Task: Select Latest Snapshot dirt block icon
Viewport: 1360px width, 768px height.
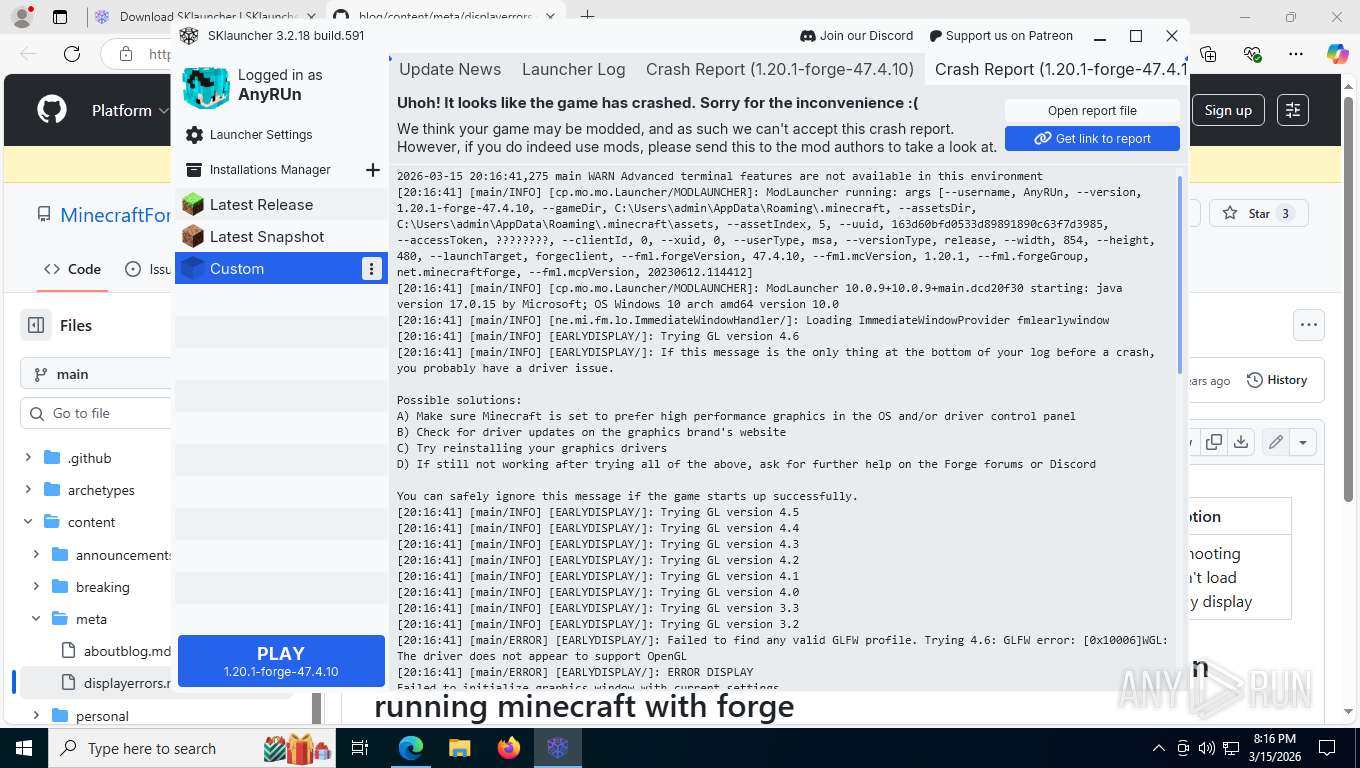Action: 193,237
